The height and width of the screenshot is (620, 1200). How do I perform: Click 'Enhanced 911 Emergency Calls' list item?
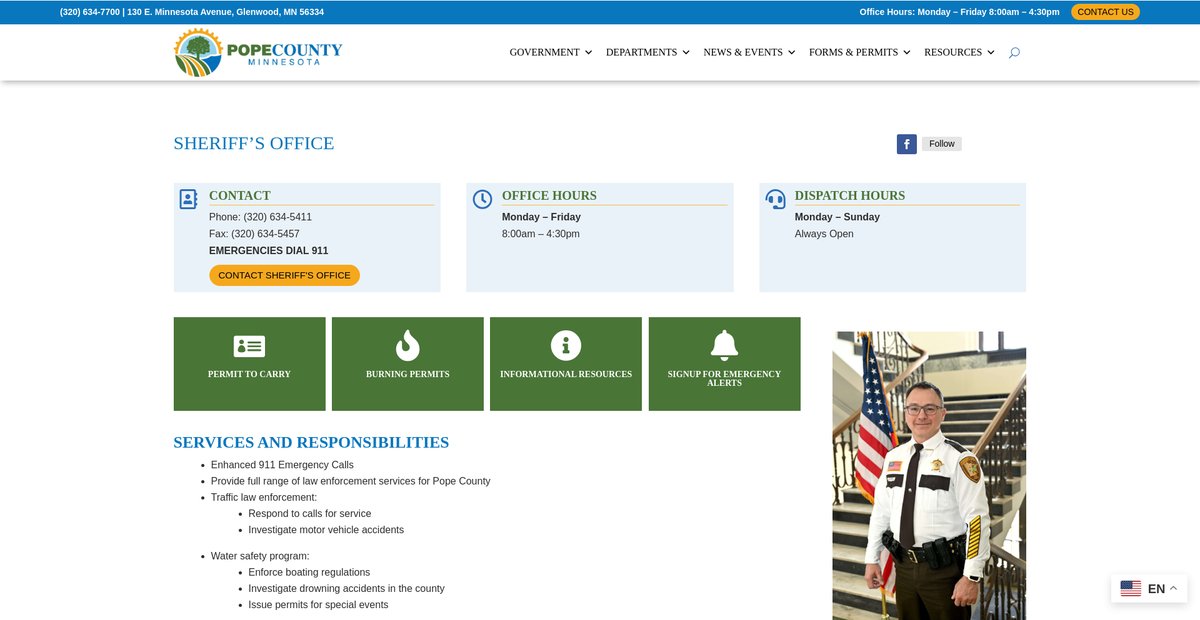pyautogui.click(x=282, y=465)
